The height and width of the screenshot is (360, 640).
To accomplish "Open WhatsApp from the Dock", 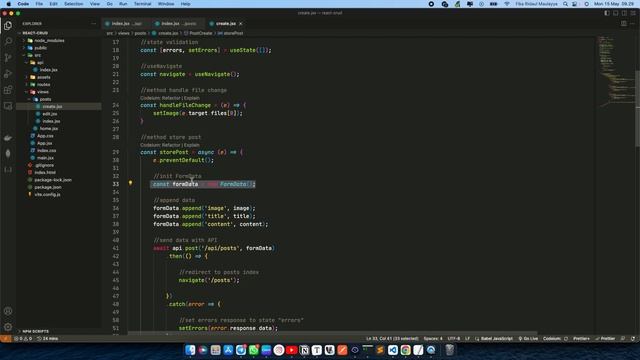I will (x=253, y=350).
